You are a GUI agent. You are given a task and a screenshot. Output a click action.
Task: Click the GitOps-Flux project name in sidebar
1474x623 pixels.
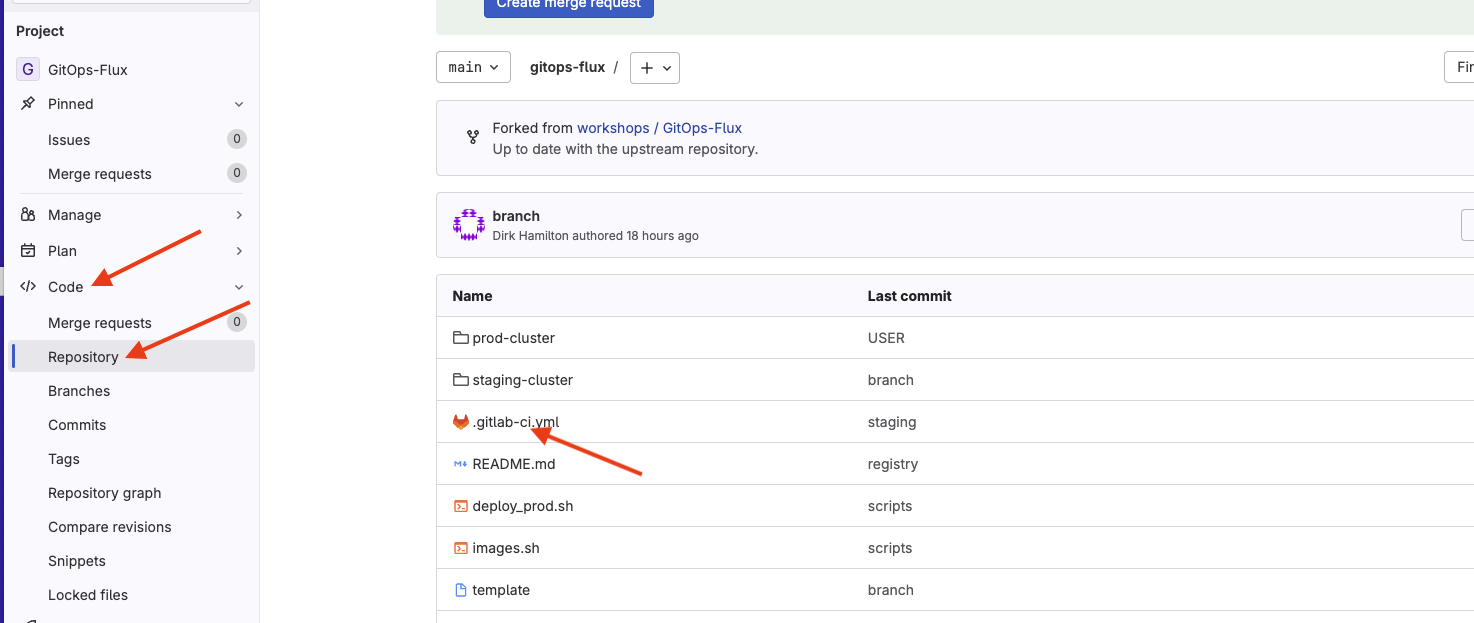(x=88, y=70)
